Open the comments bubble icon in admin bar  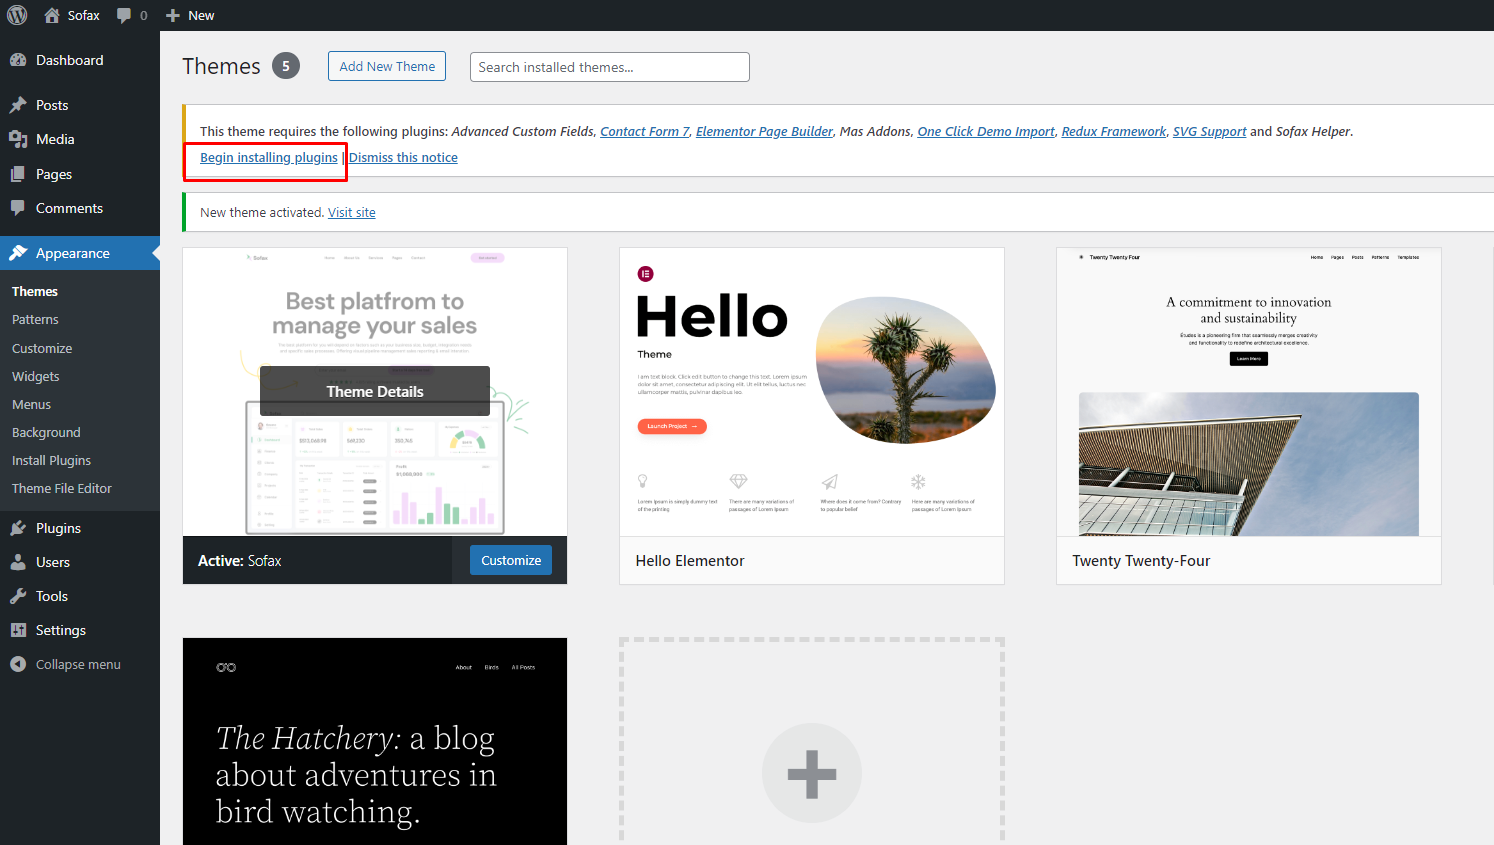(x=124, y=15)
